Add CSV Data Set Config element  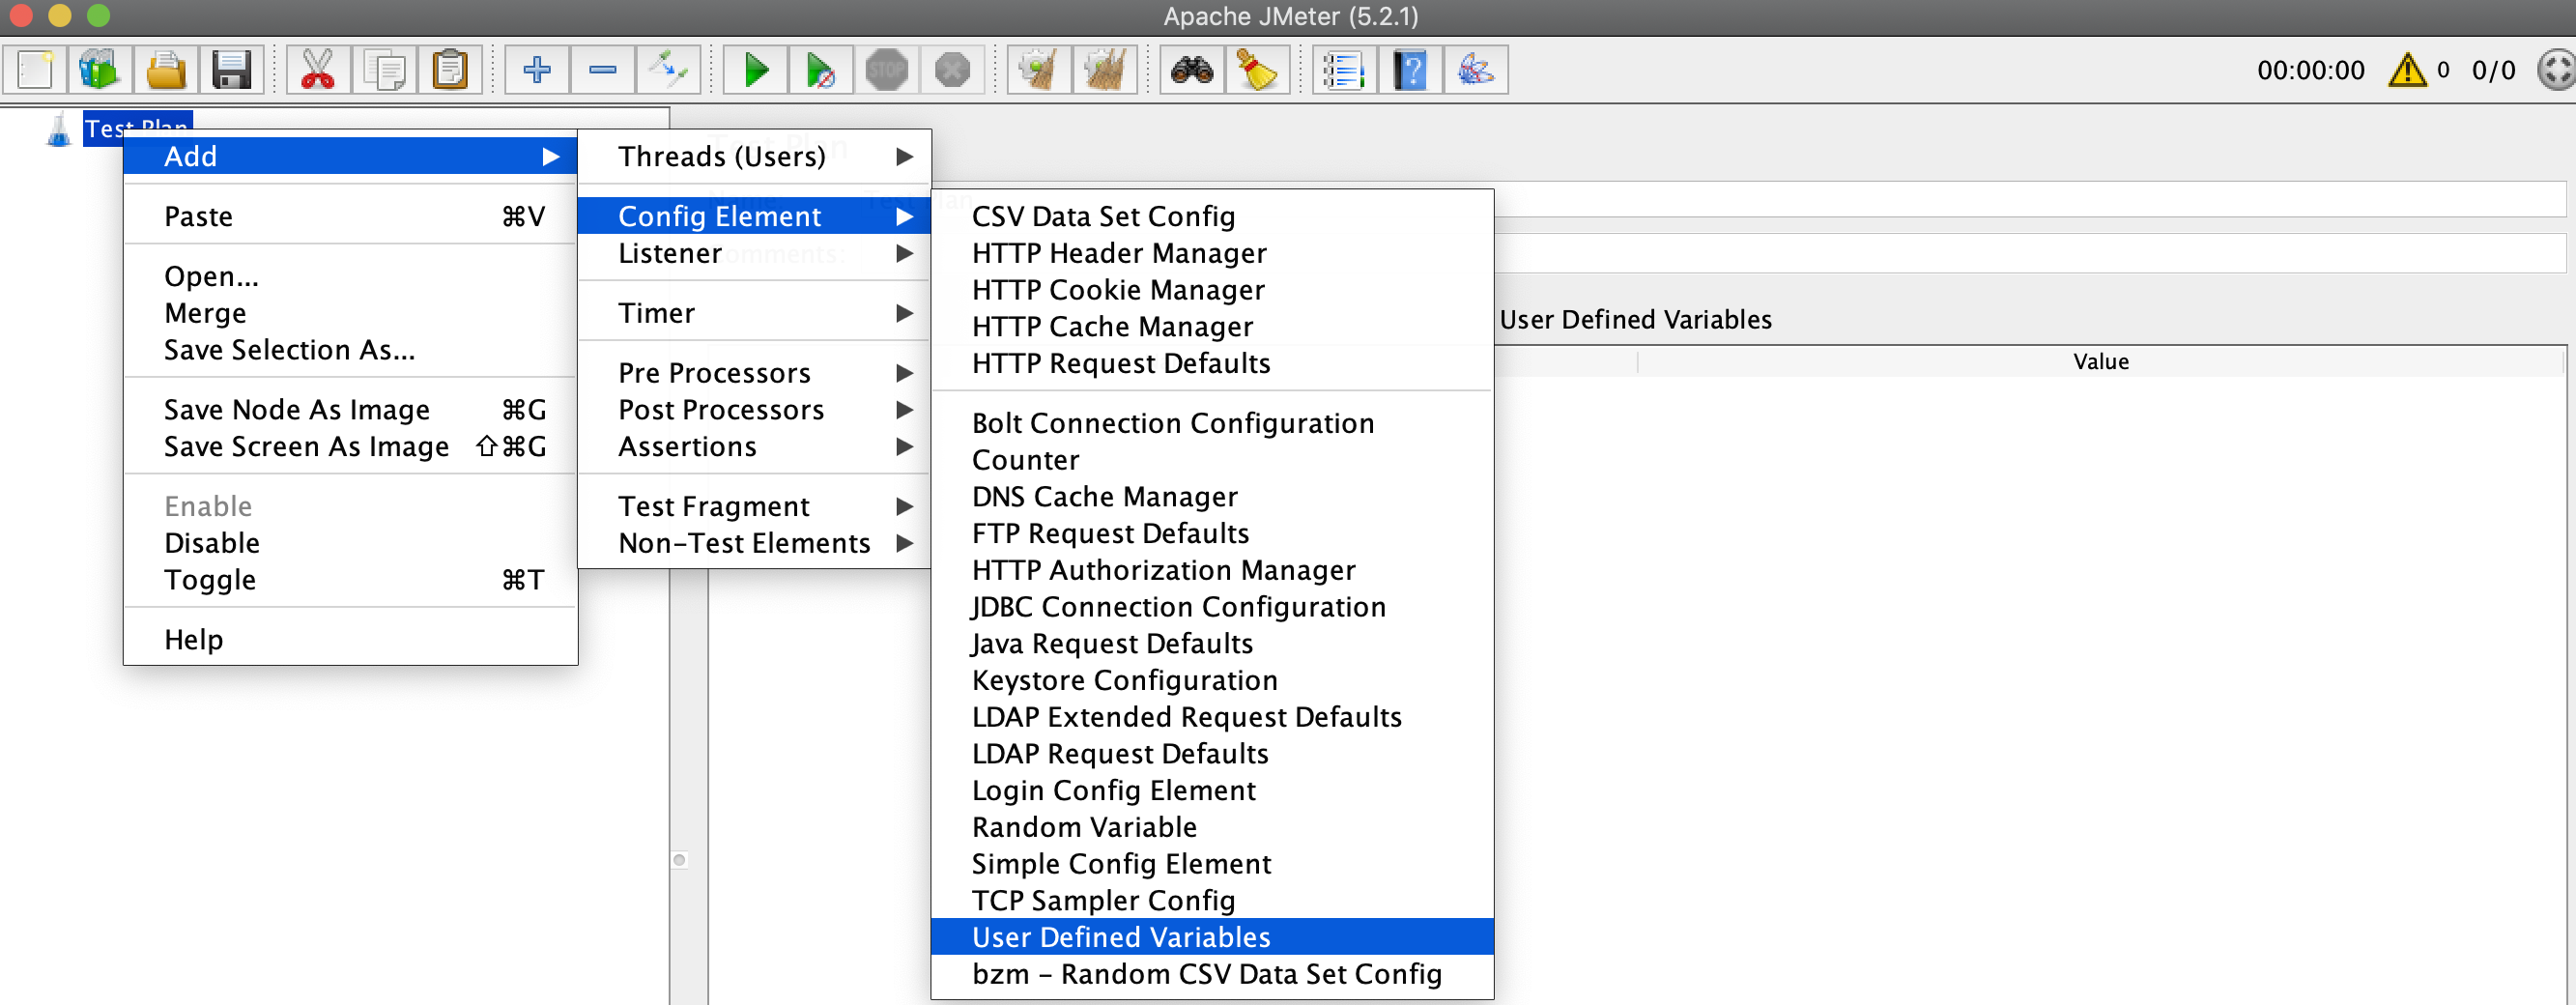coord(1213,216)
